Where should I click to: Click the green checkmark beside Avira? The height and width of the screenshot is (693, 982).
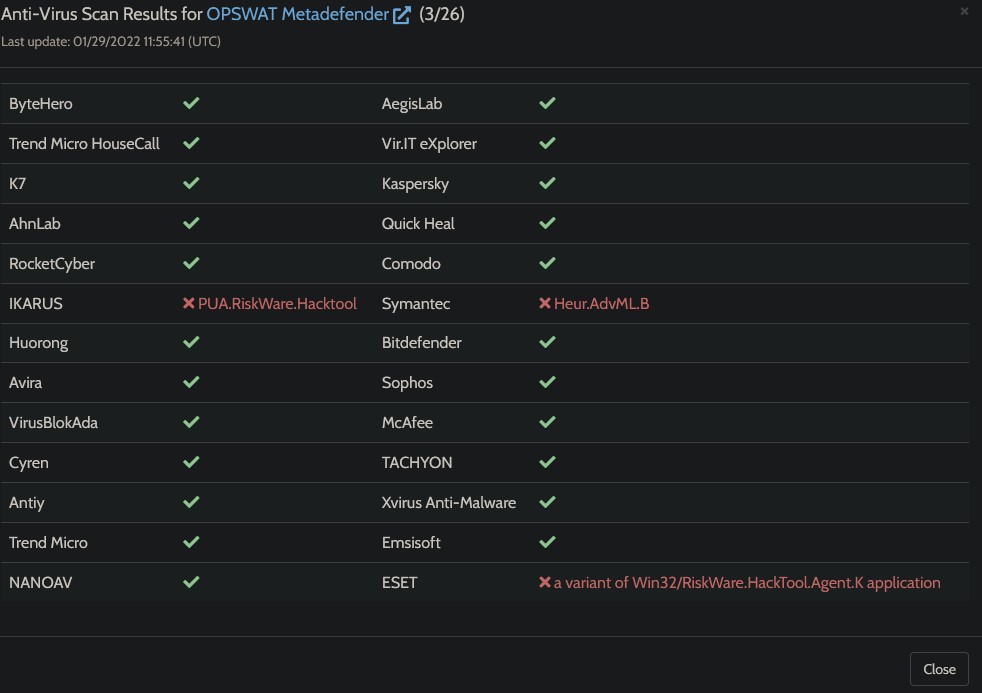pos(191,383)
